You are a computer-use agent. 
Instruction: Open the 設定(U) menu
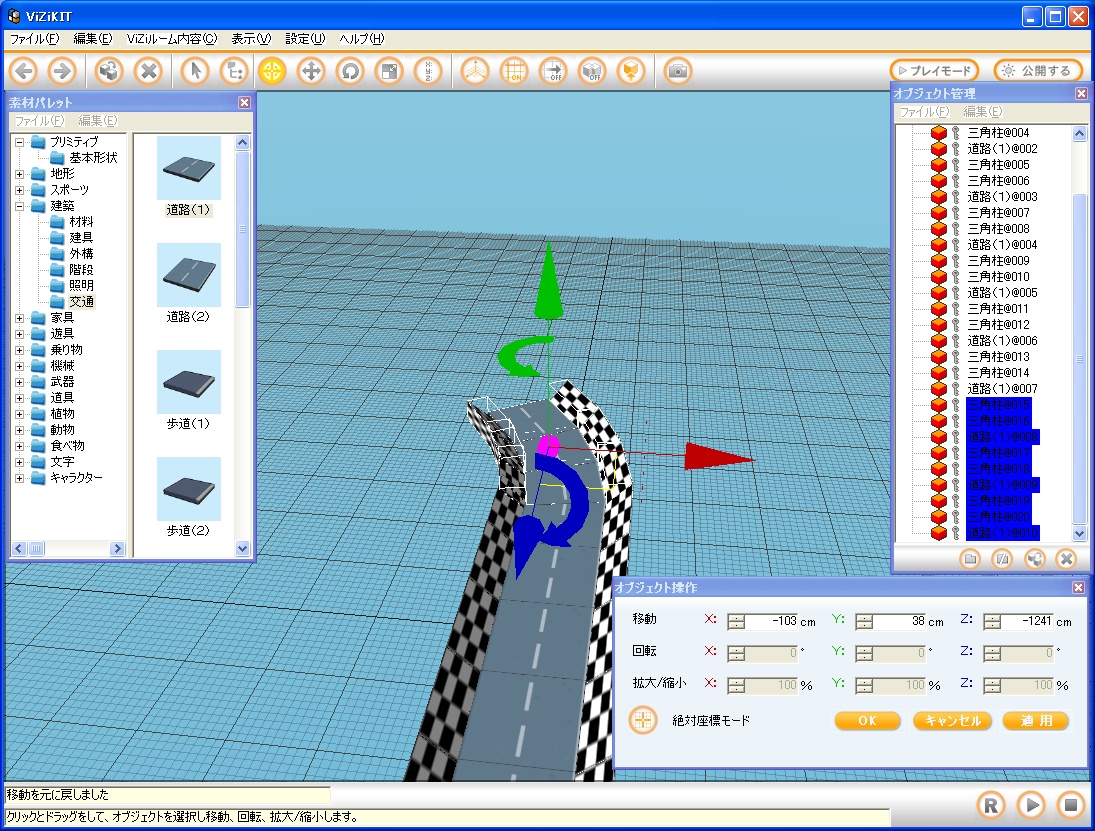point(305,39)
